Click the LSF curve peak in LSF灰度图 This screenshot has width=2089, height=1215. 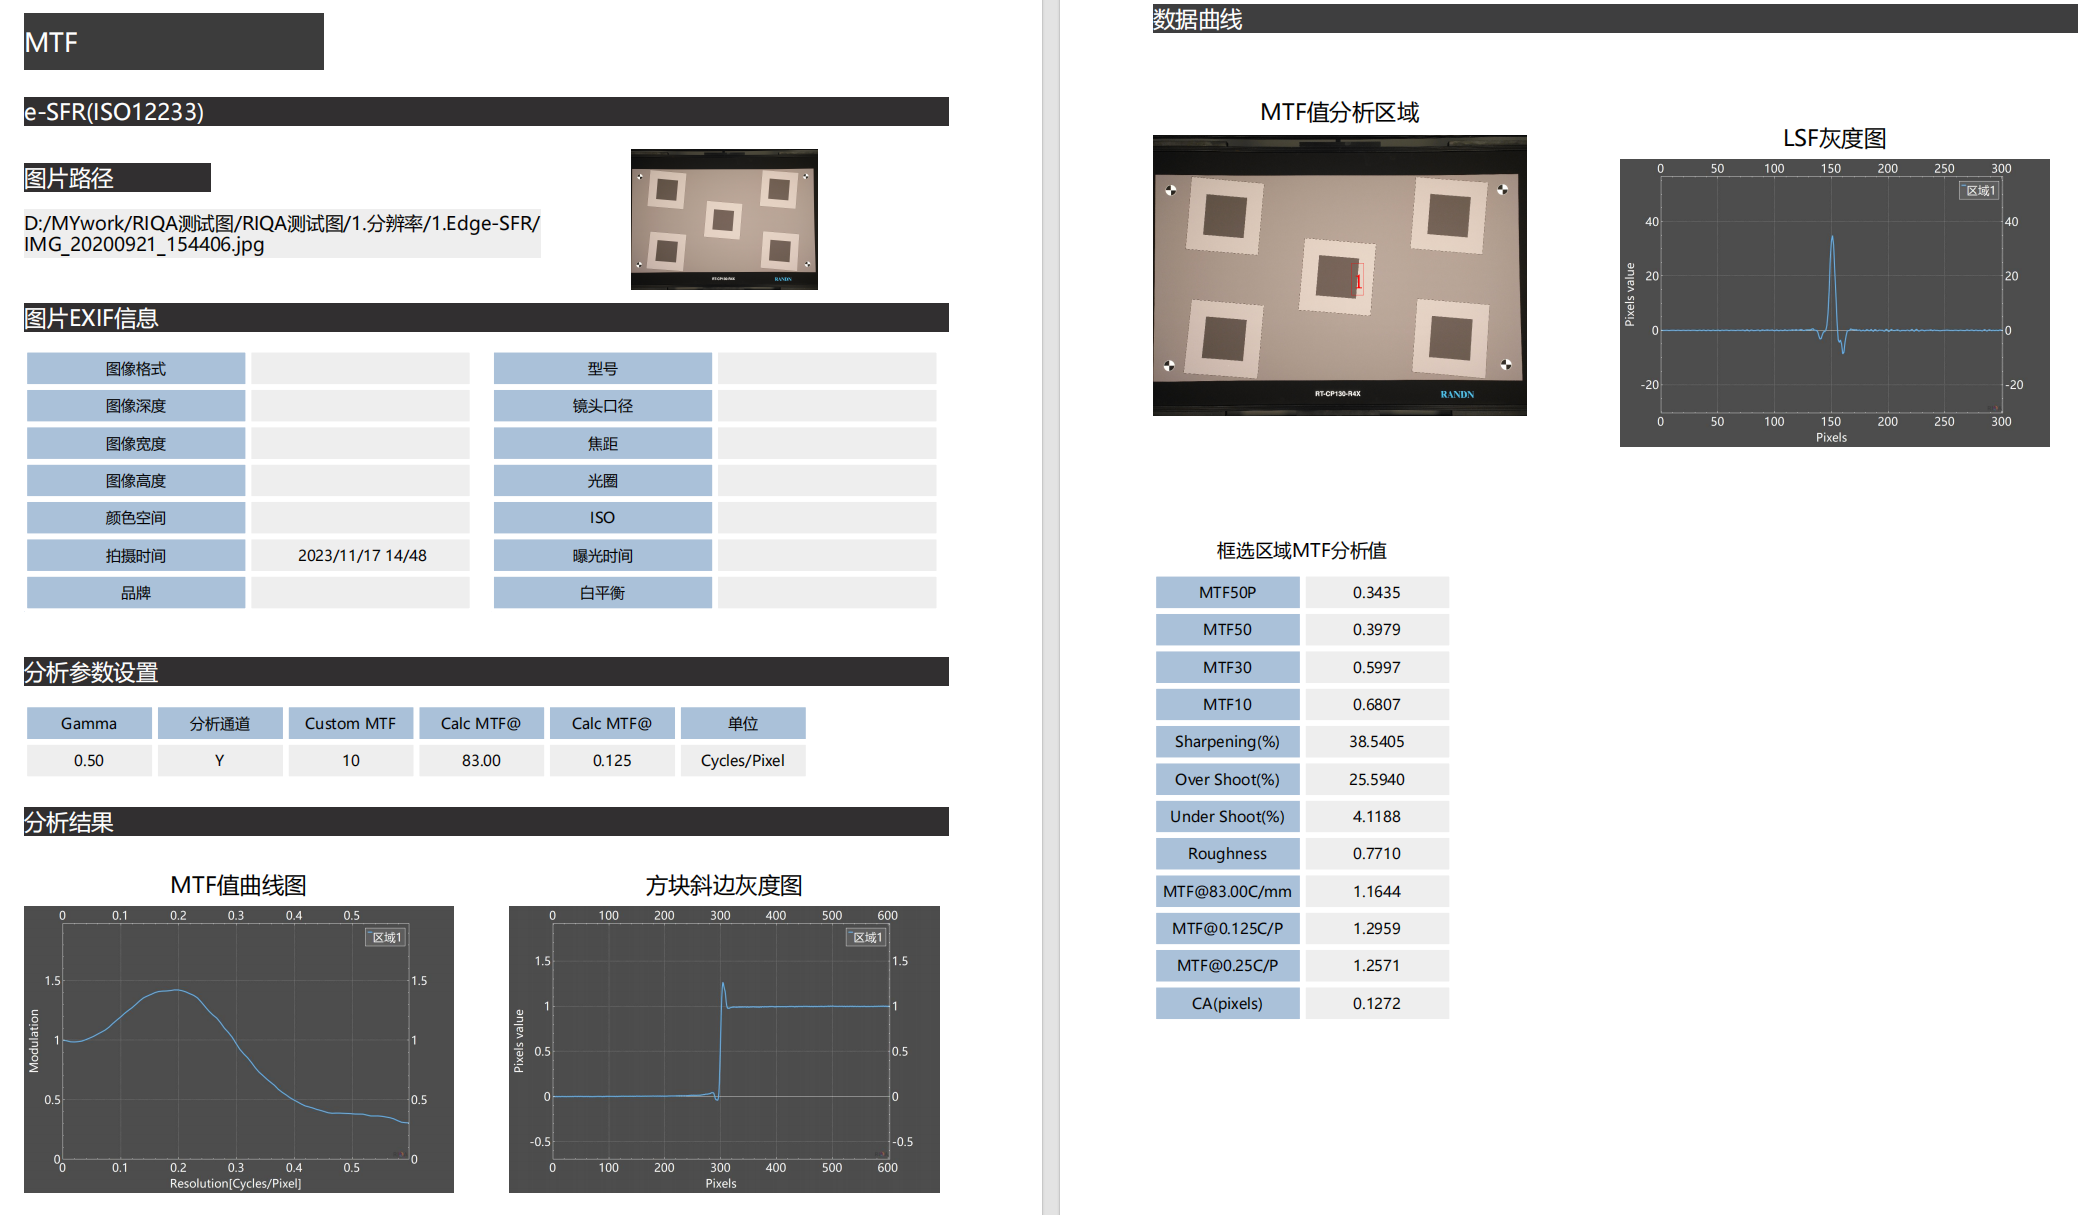tap(1832, 238)
